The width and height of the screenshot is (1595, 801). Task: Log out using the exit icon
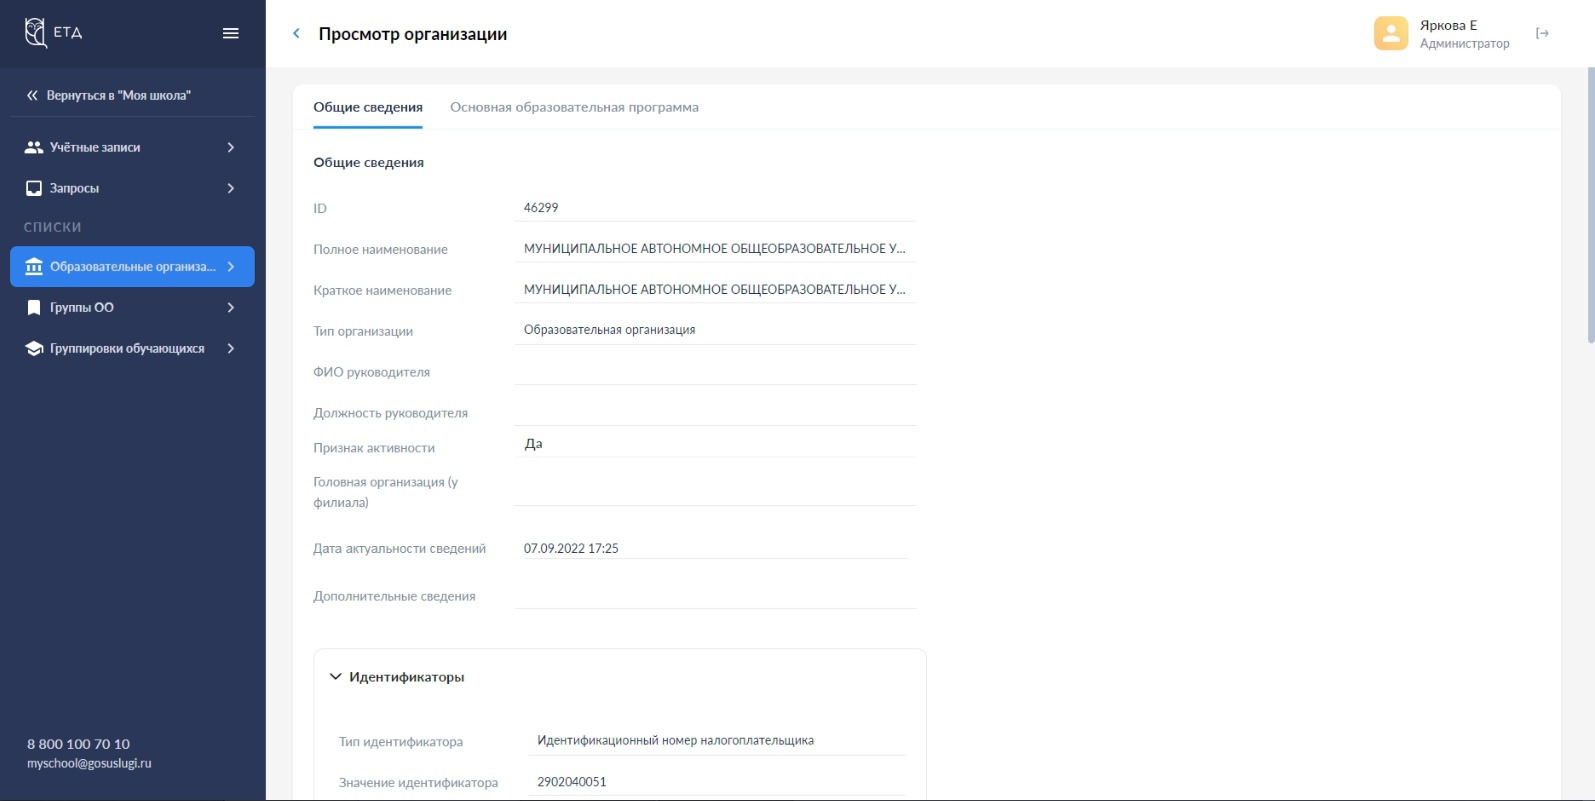coord(1542,34)
